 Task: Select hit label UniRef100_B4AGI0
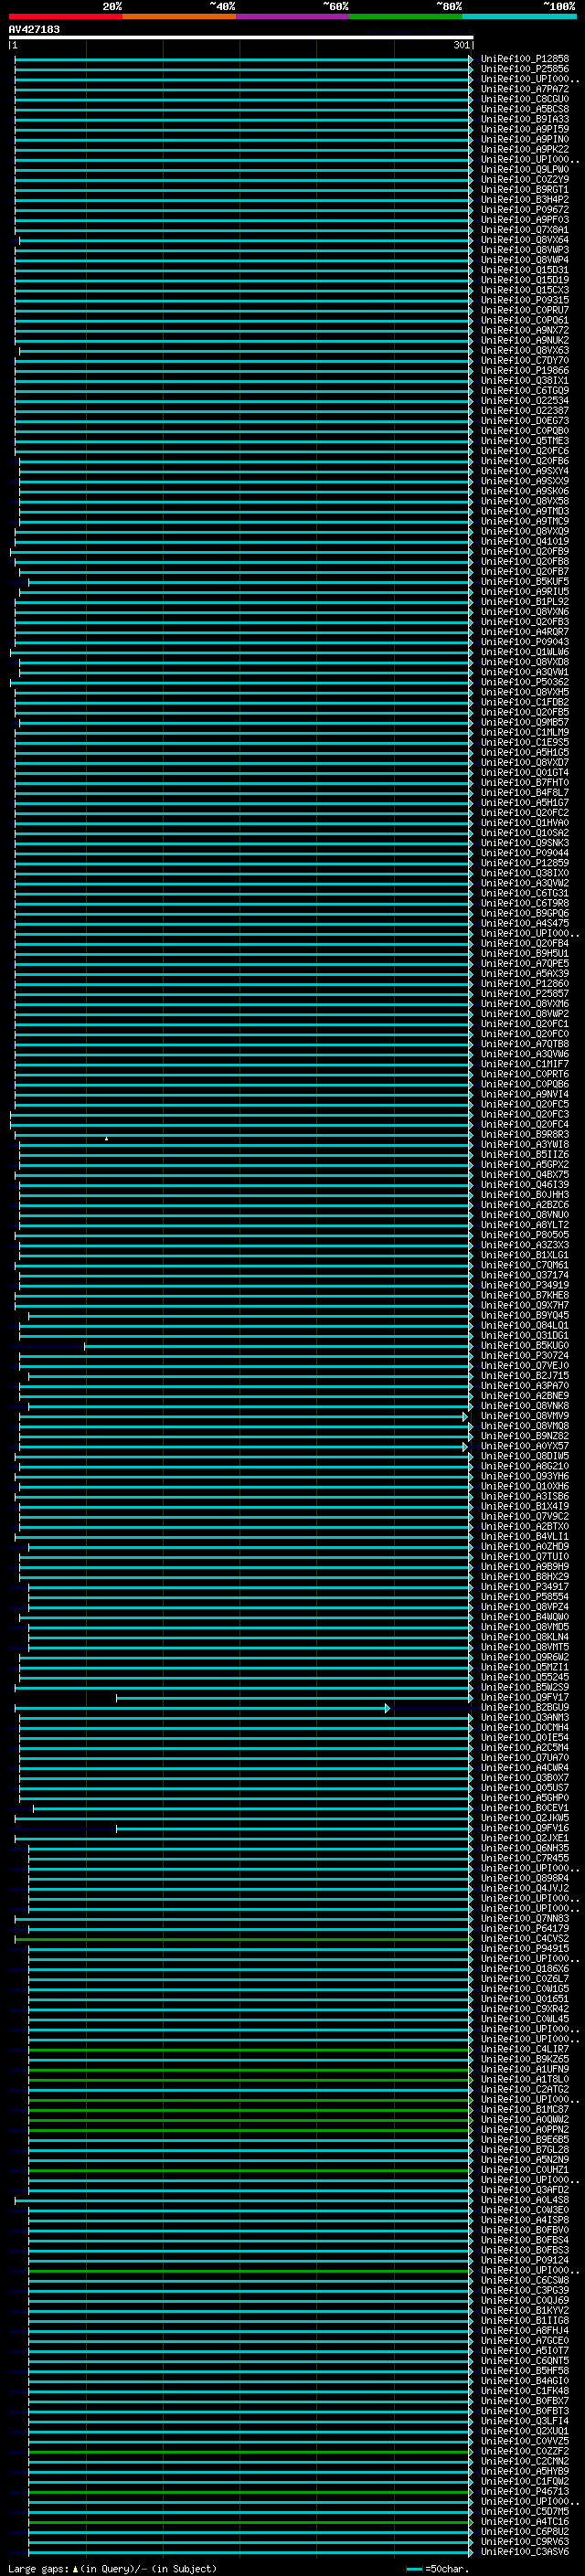(x=525, y=2380)
